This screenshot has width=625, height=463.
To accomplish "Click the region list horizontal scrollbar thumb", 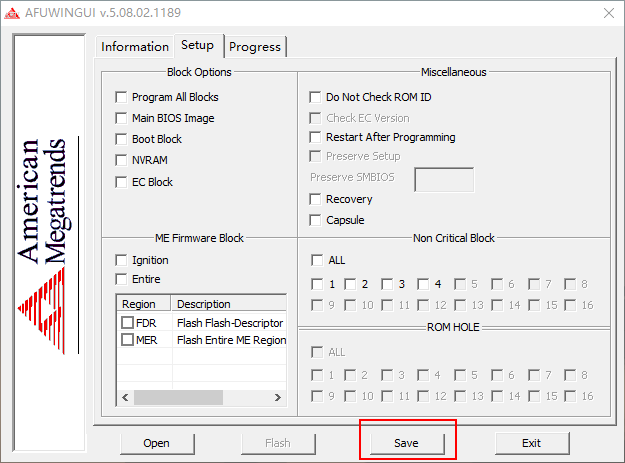I will coord(179,398).
